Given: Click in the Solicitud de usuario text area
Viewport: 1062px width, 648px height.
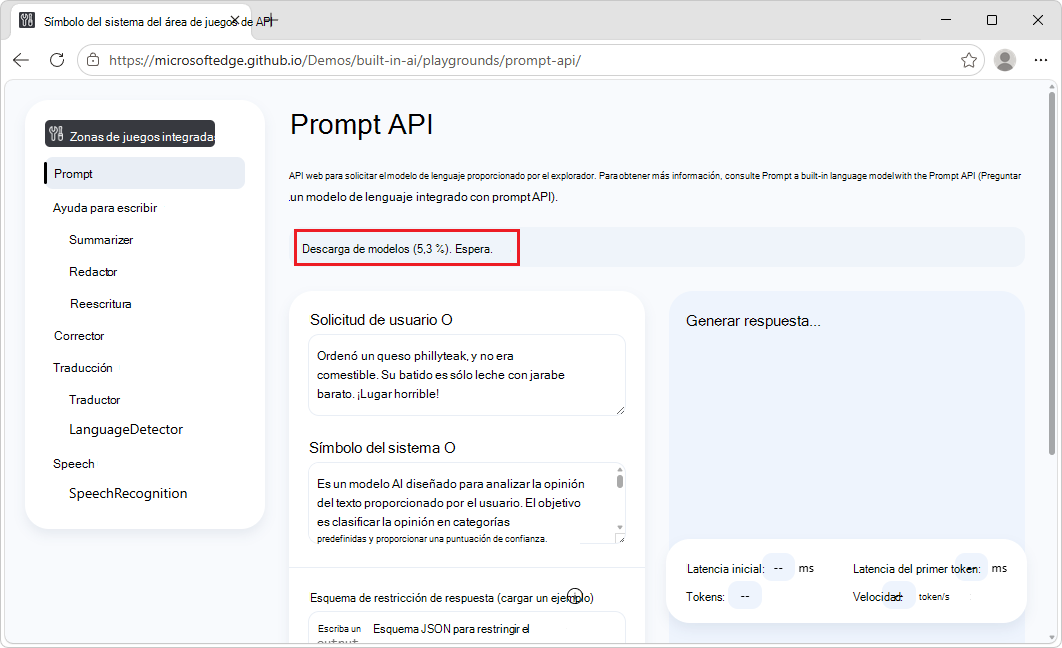Looking at the screenshot, I should pyautogui.click(x=467, y=375).
